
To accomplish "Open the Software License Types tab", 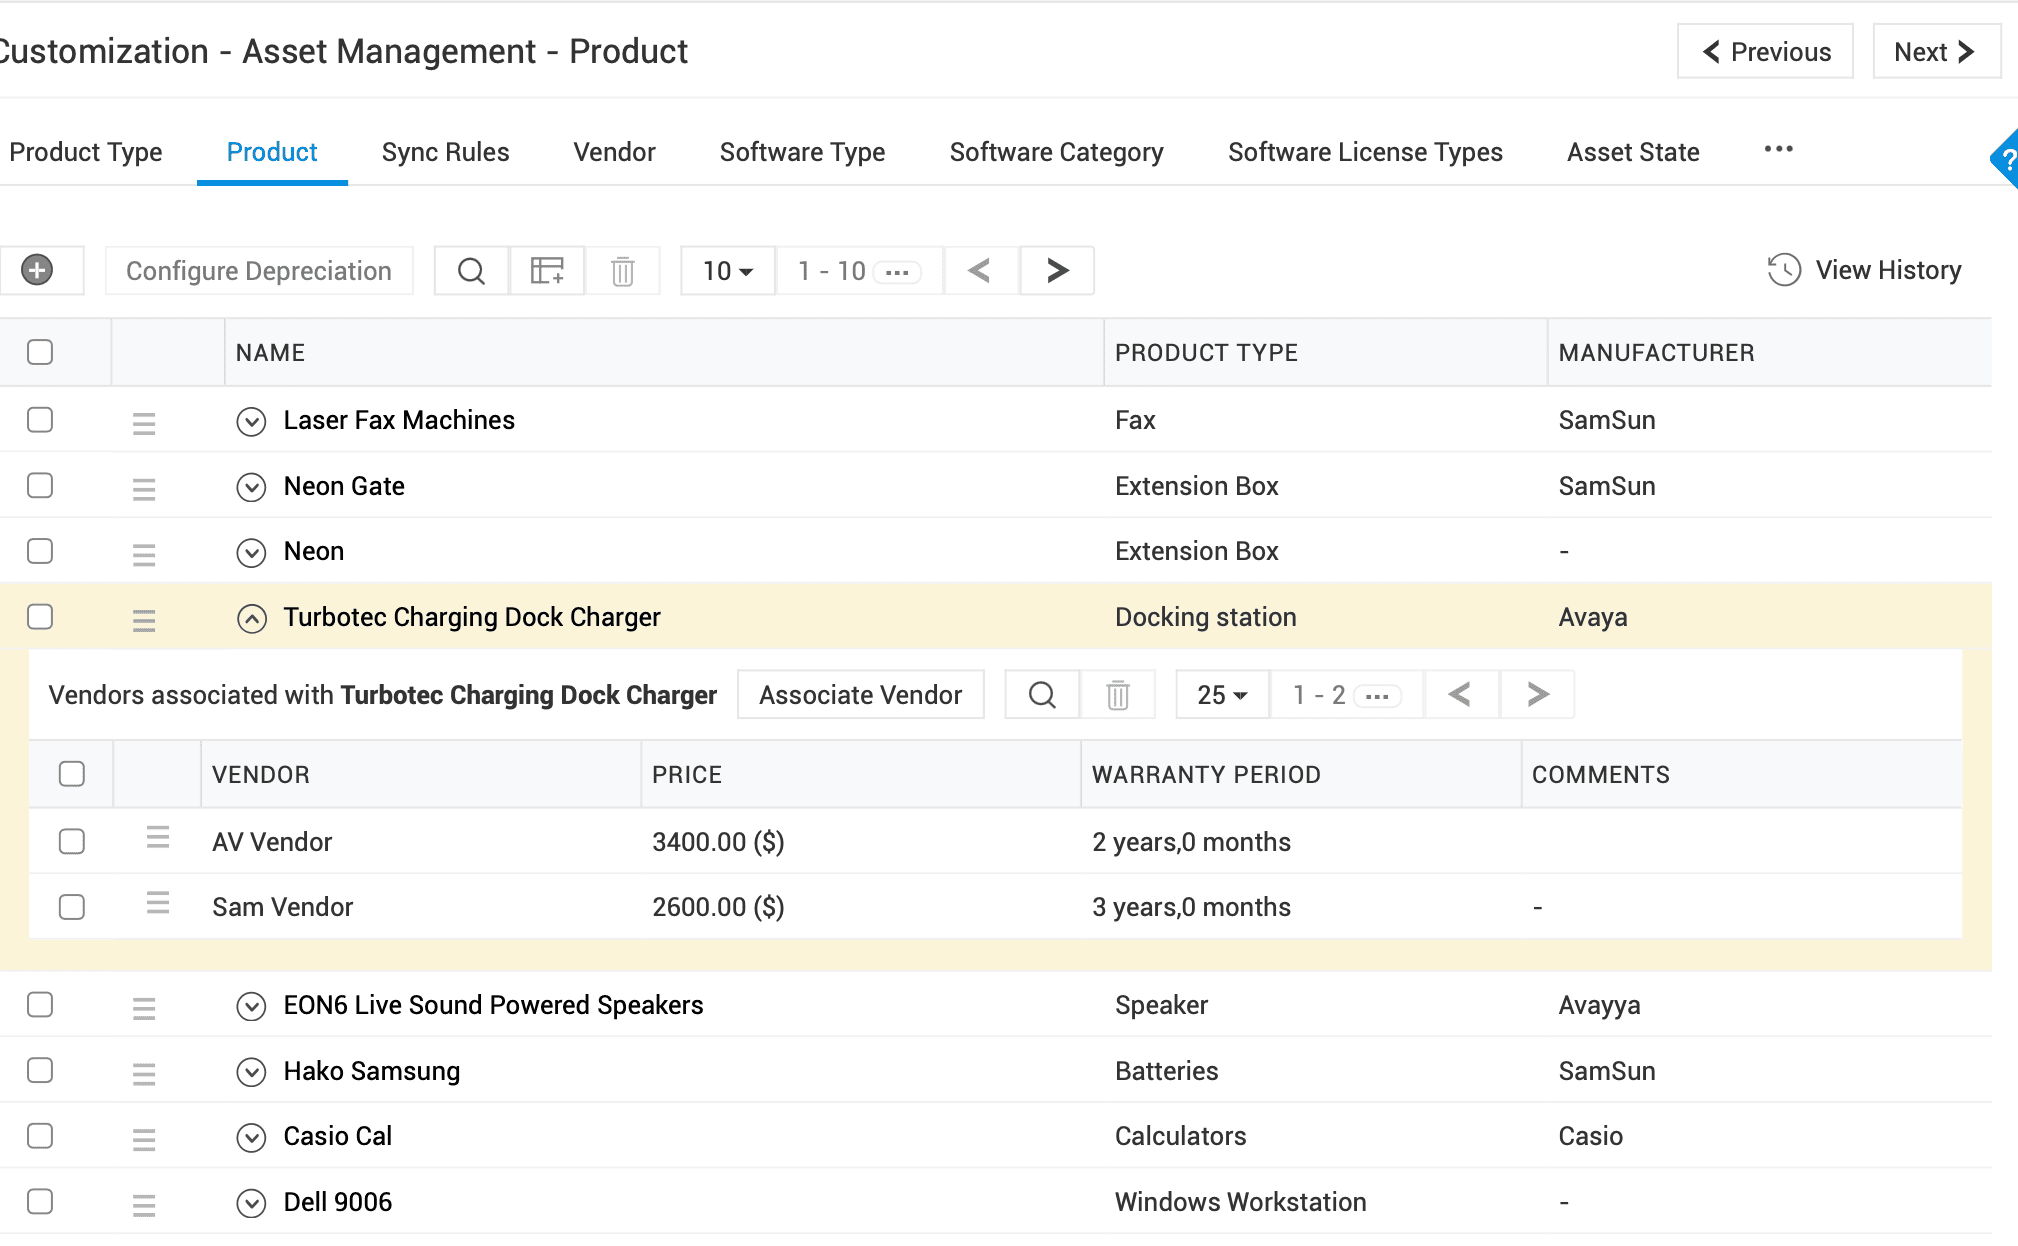I will 1365,152.
